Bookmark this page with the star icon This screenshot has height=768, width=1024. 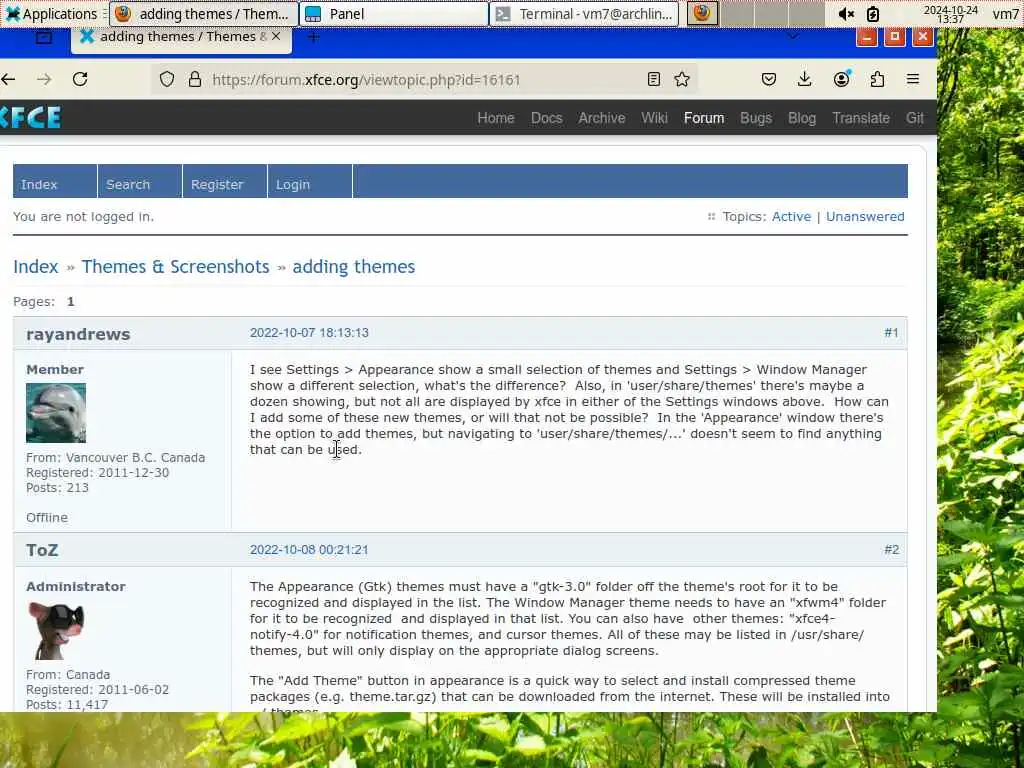(682, 80)
